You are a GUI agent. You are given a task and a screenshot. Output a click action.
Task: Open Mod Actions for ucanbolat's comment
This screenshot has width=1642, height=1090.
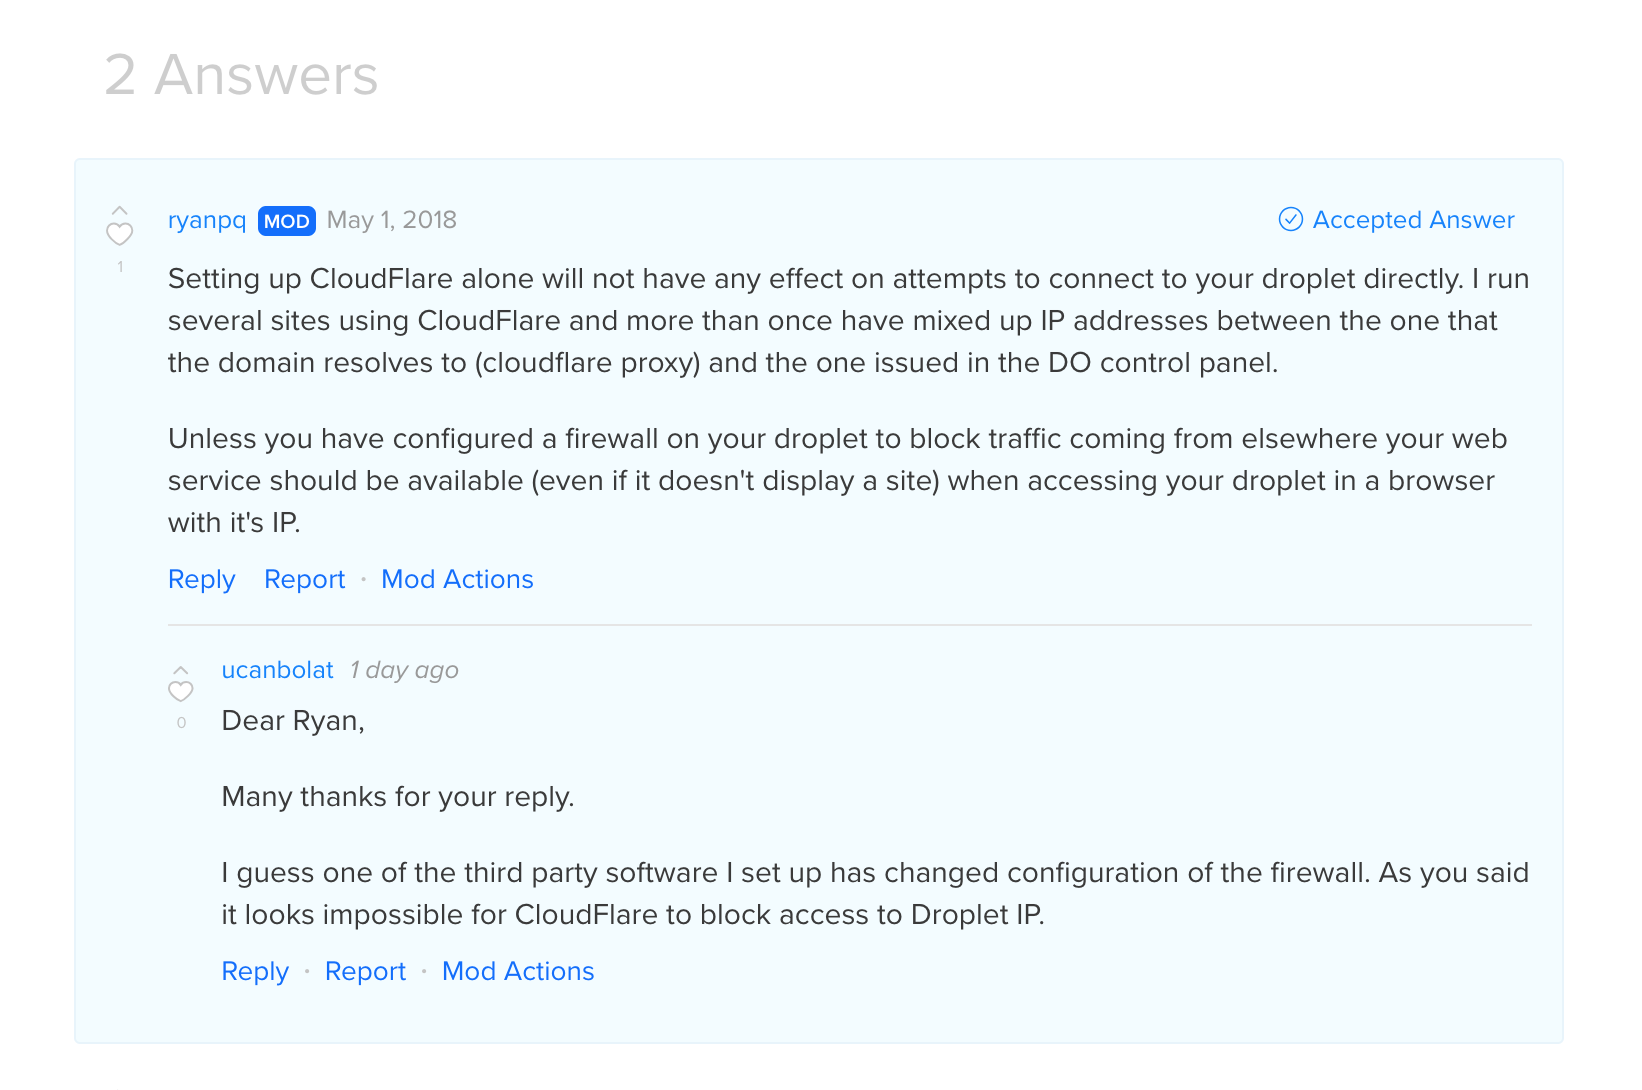pos(518,972)
